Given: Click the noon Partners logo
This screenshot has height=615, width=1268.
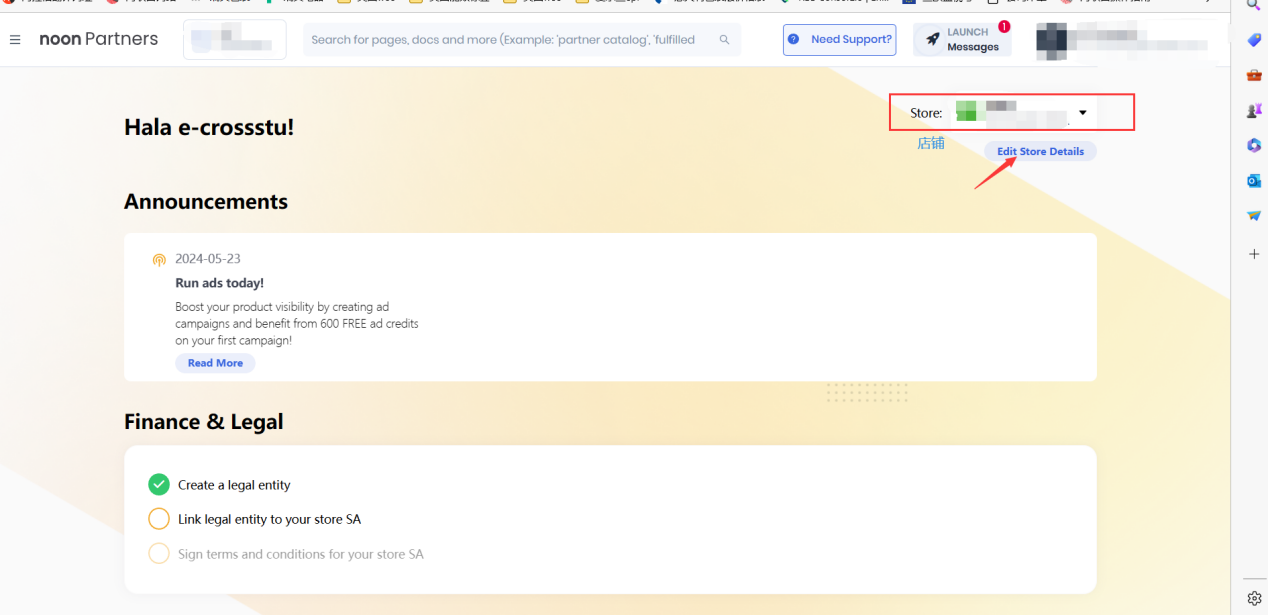Looking at the screenshot, I should click(x=98, y=39).
